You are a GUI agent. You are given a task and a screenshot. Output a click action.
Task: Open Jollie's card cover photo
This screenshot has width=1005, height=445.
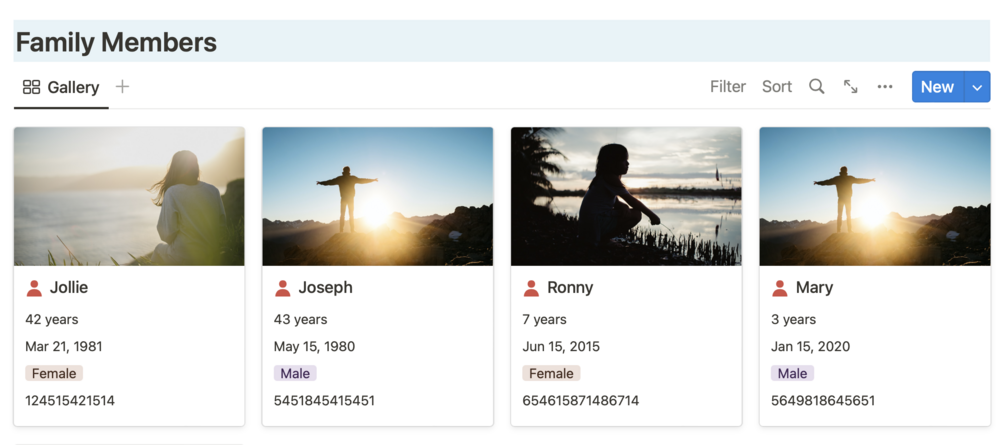129,196
